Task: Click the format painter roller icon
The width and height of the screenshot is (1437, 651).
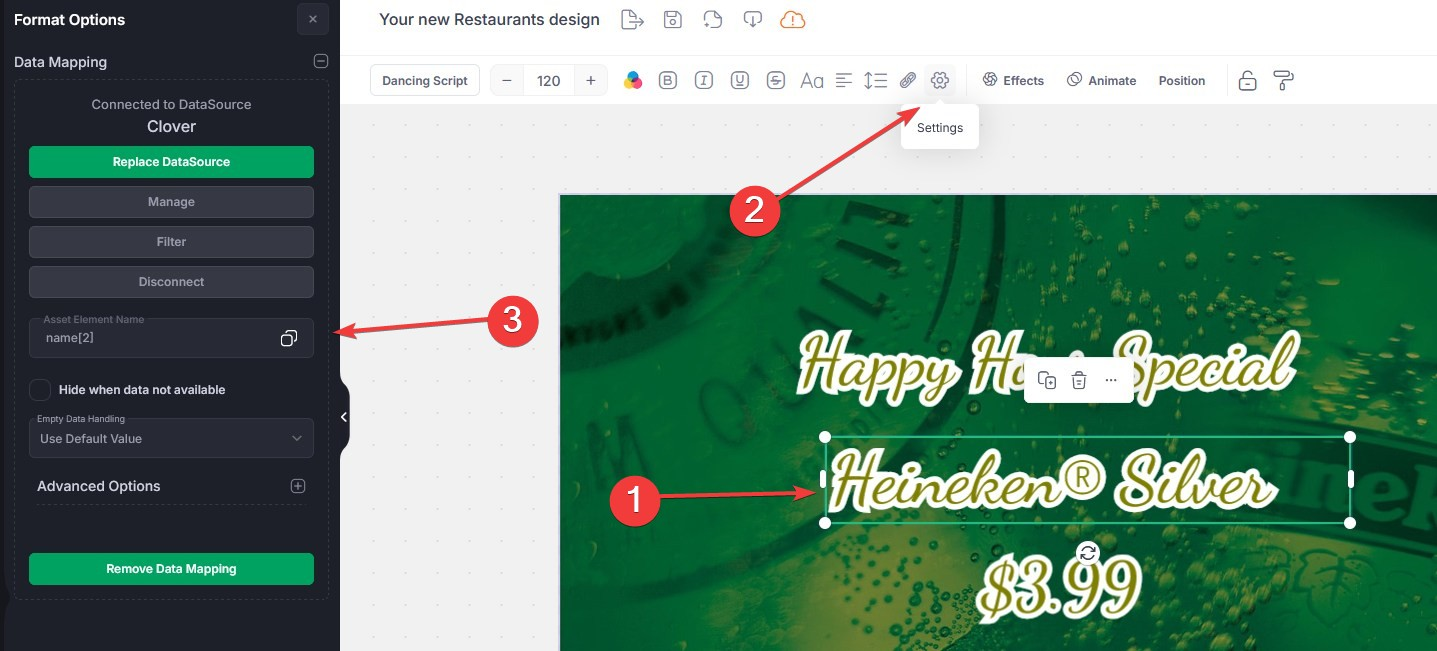Action: pos(1284,81)
